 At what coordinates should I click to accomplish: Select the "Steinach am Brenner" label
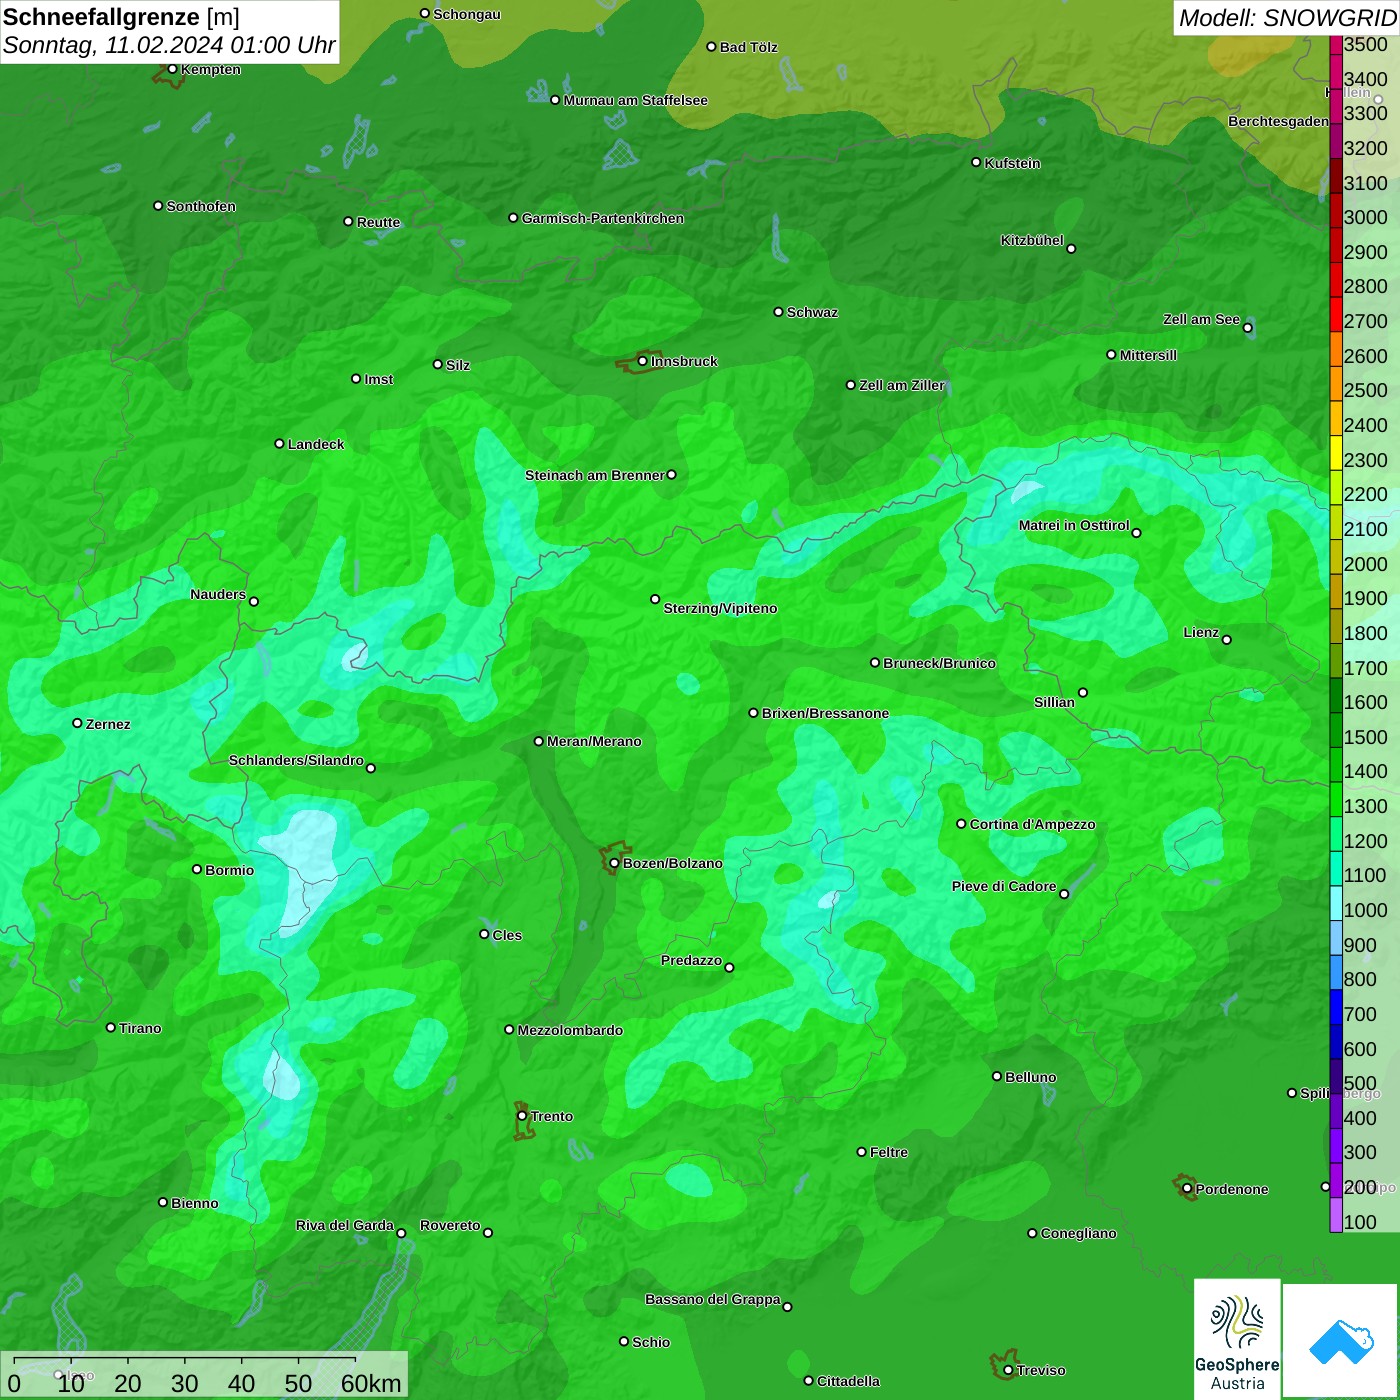[595, 475]
